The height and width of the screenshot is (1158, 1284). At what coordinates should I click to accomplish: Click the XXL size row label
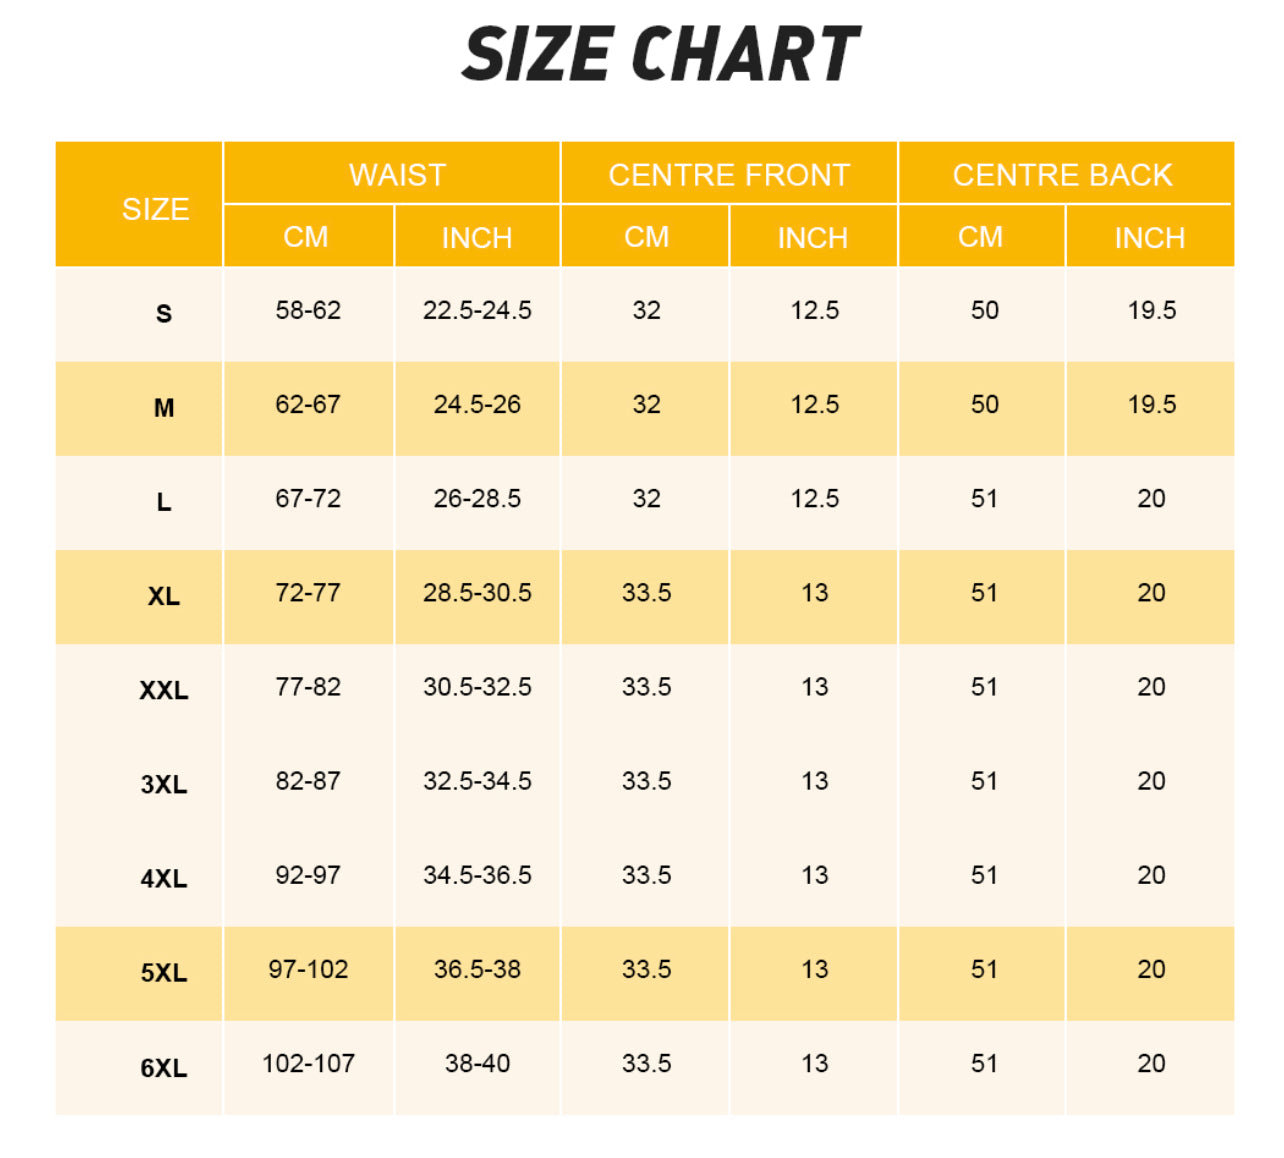[x=164, y=691]
